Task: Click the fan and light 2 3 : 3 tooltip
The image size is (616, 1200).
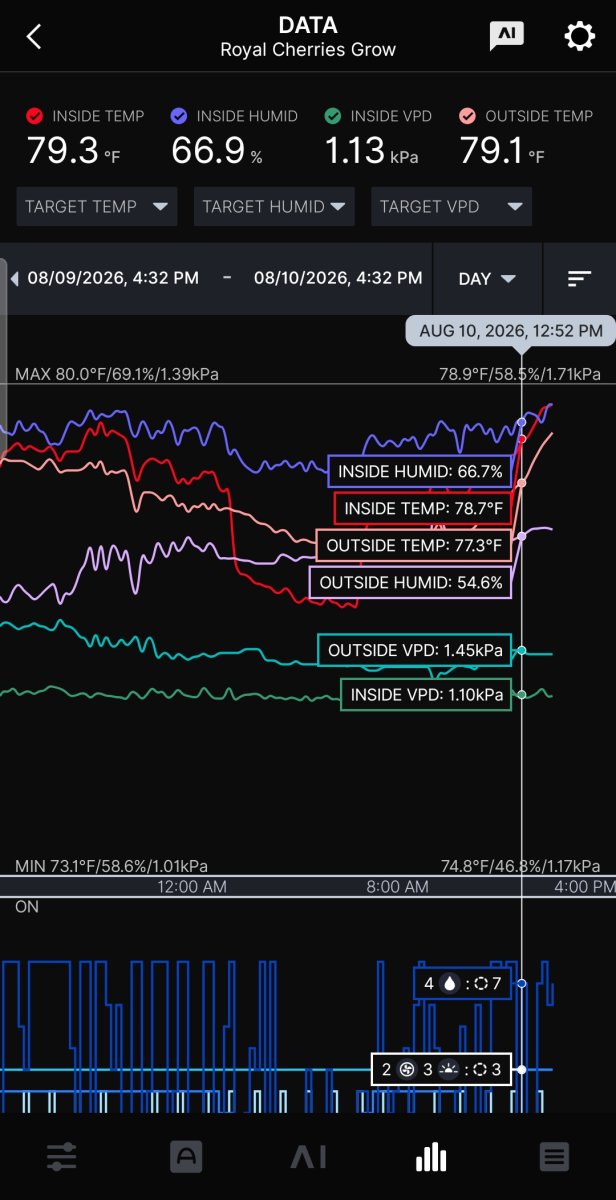Action: 441,1069
